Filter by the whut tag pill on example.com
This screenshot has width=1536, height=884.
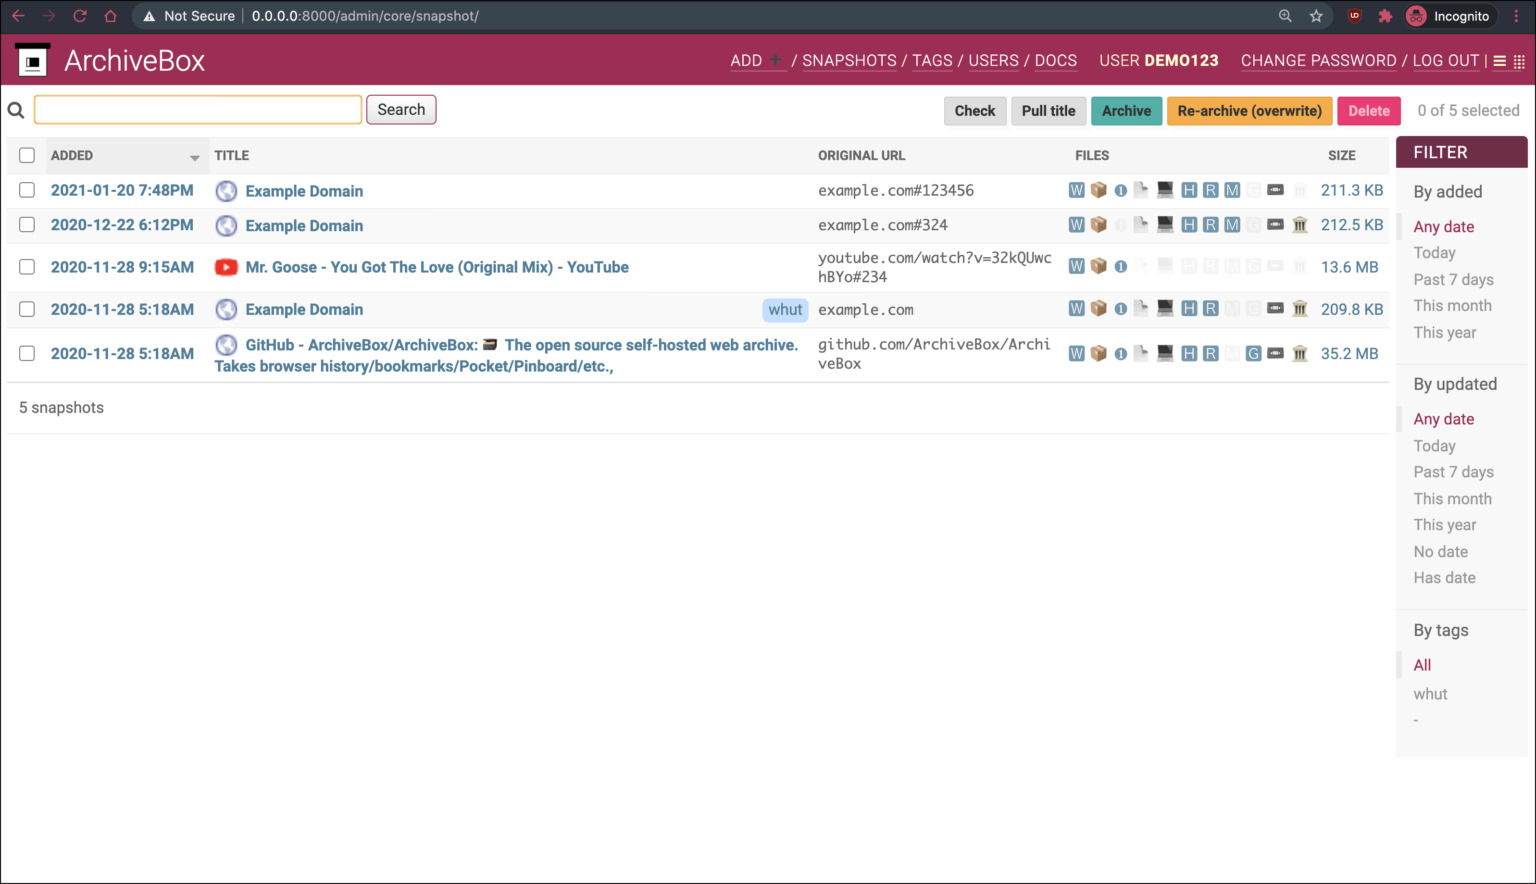click(785, 309)
